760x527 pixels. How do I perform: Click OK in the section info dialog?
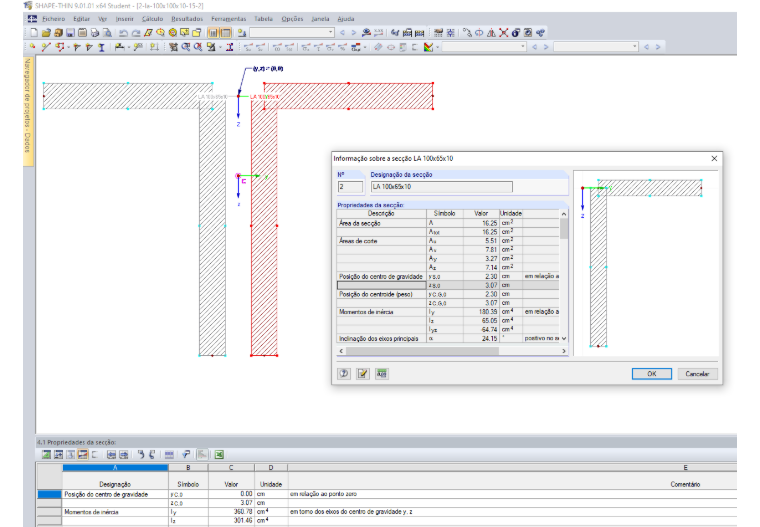point(651,374)
